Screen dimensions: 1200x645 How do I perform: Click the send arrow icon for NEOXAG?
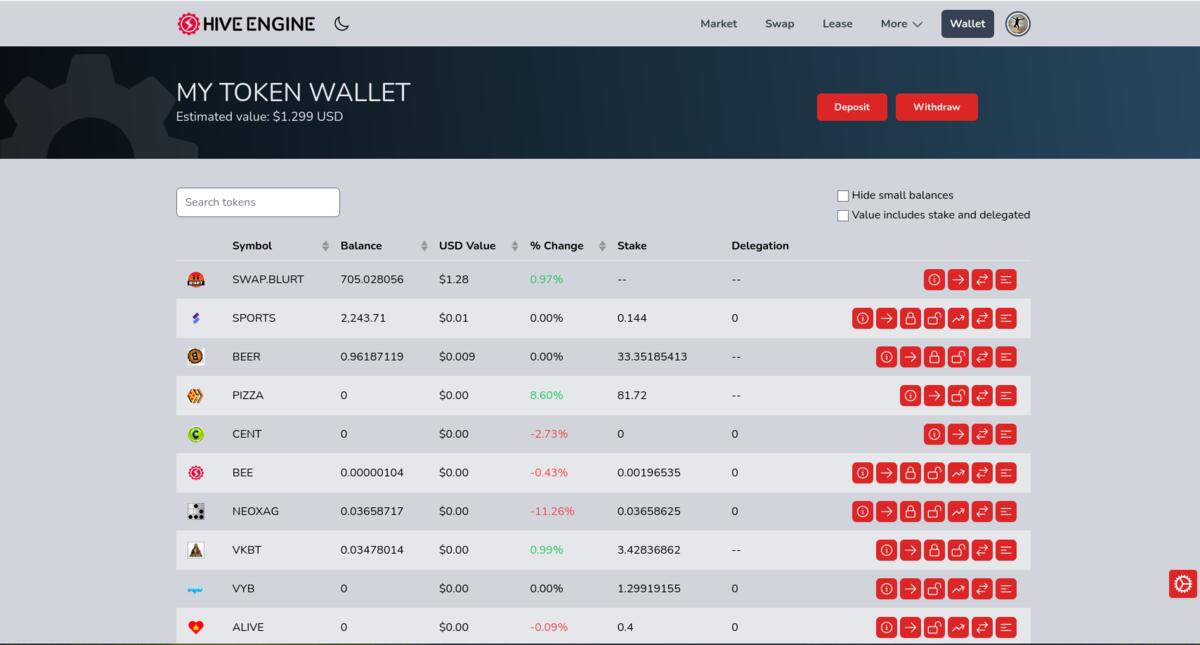[886, 512]
